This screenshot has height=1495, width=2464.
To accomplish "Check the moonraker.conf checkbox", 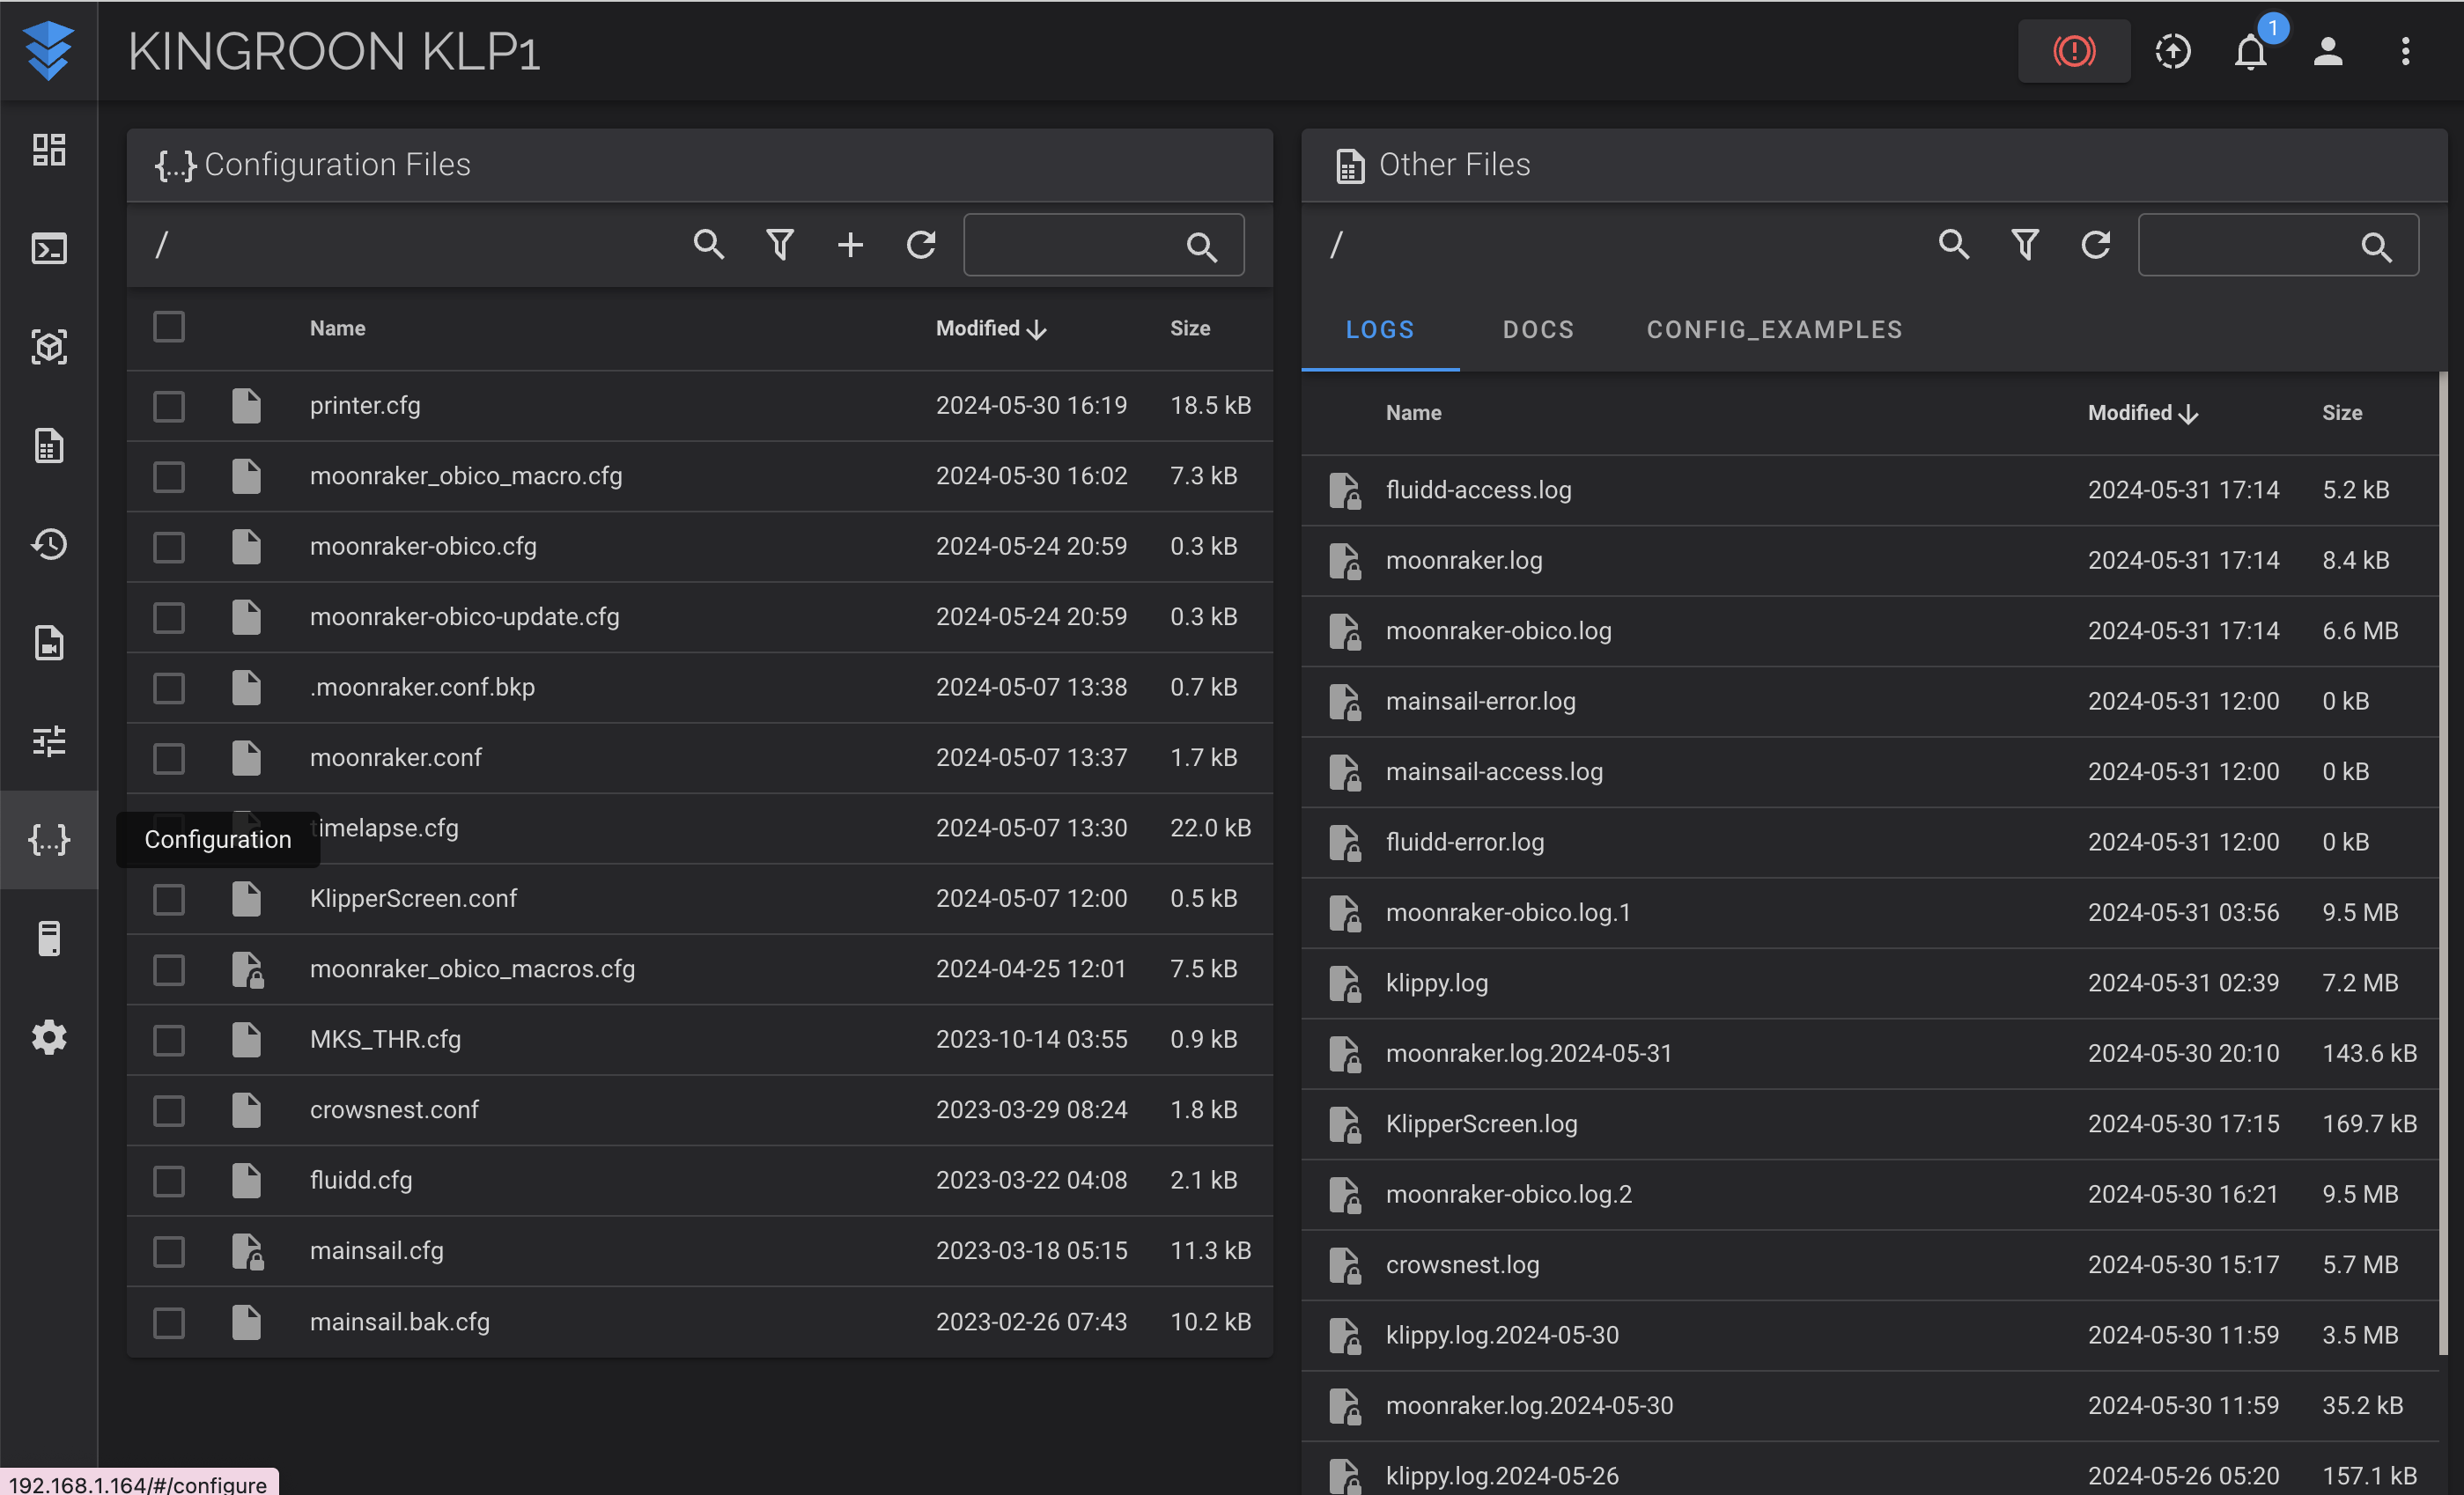I will (x=169, y=758).
